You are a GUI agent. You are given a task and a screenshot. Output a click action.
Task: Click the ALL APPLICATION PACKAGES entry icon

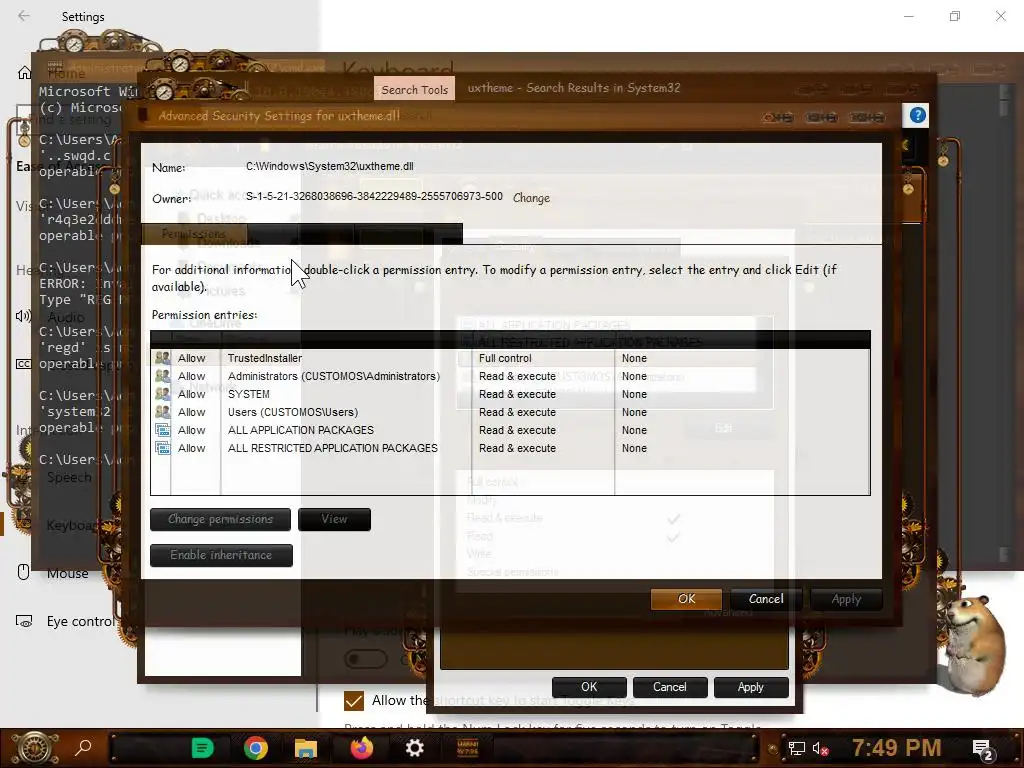[163, 430]
